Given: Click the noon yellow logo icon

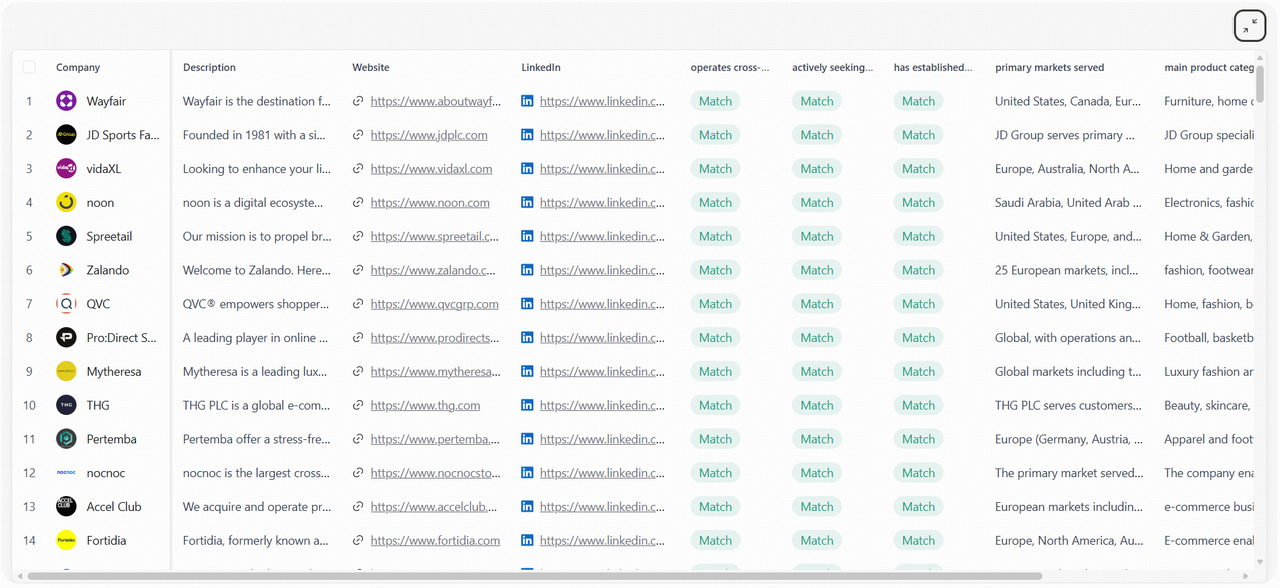Looking at the screenshot, I should pos(66,203).
